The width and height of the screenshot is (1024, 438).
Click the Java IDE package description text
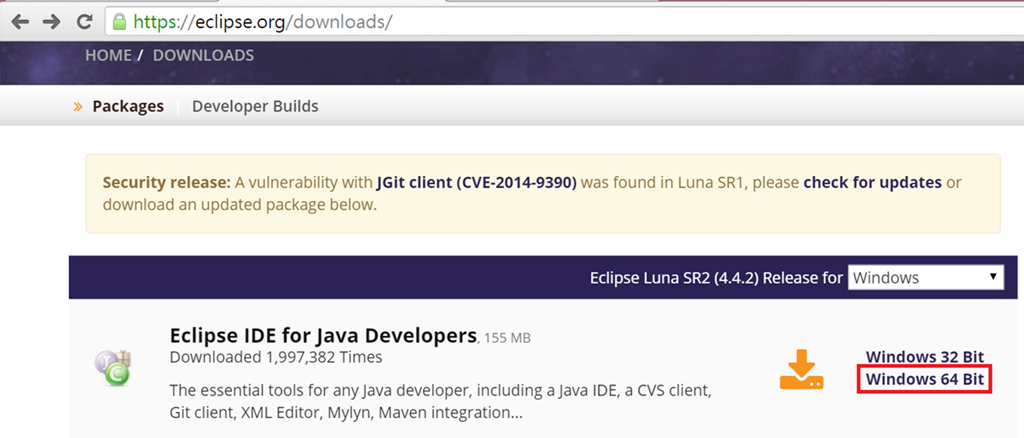[440, 400]
